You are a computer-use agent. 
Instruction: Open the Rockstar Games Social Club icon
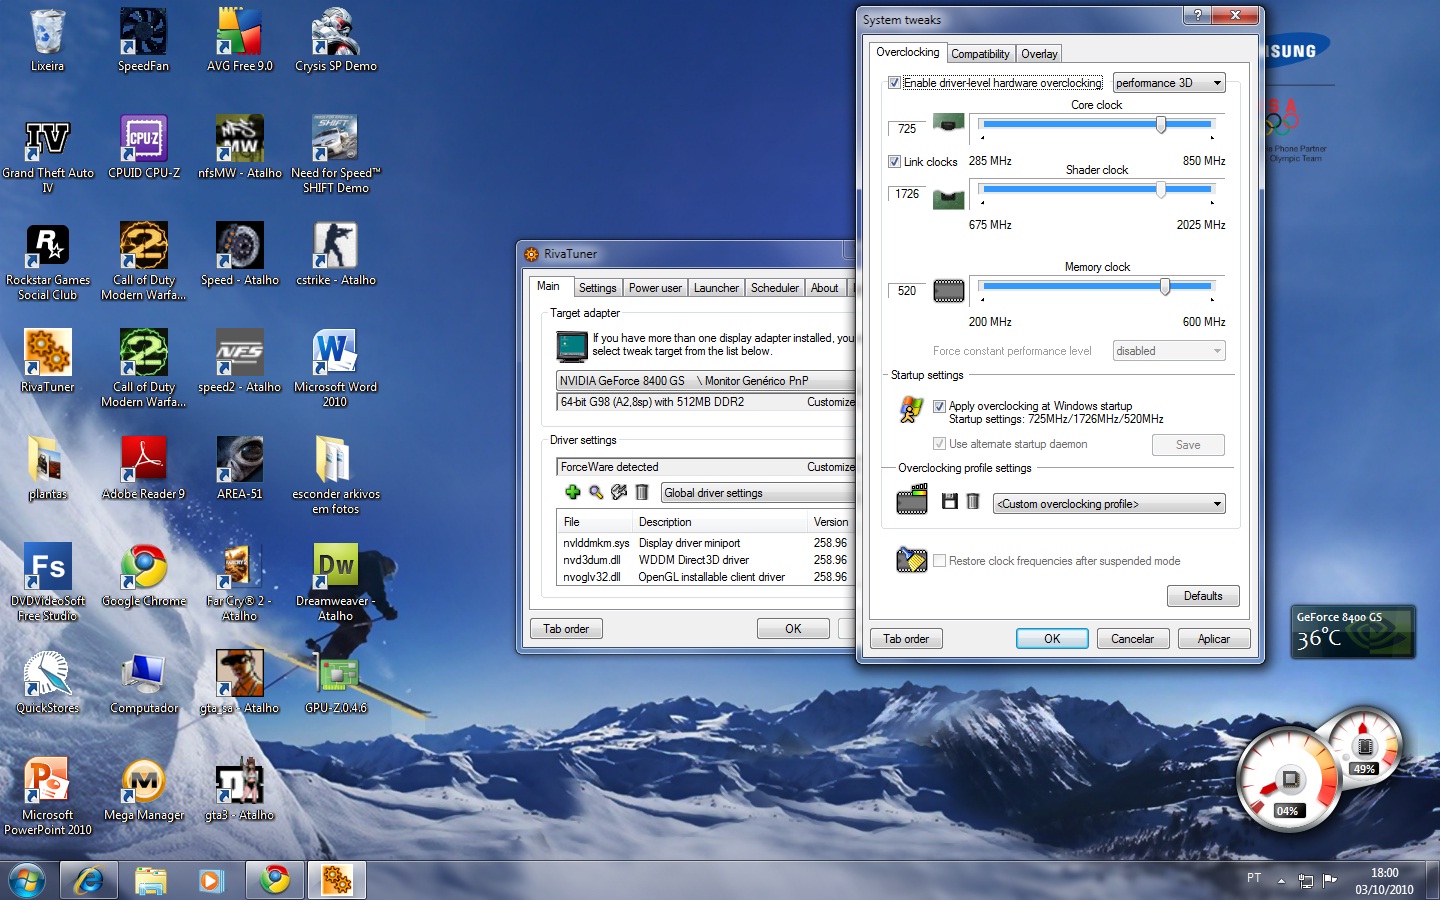pyautogui.click(x=47, y=261)
